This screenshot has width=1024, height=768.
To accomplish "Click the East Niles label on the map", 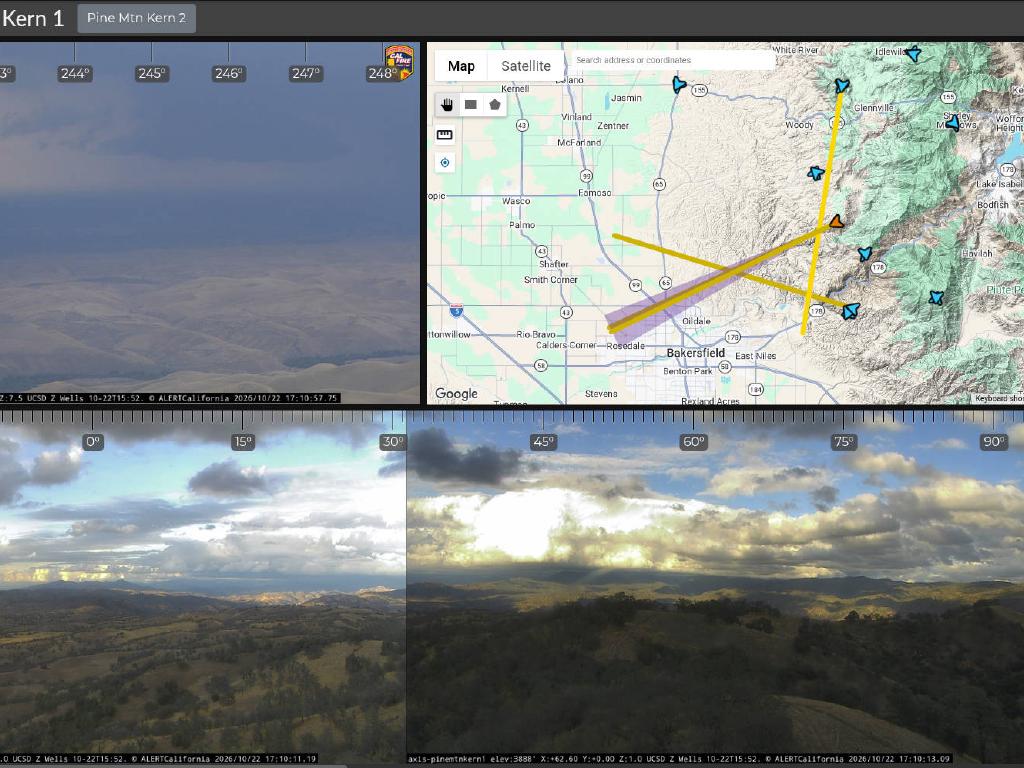I will [756, 355].
